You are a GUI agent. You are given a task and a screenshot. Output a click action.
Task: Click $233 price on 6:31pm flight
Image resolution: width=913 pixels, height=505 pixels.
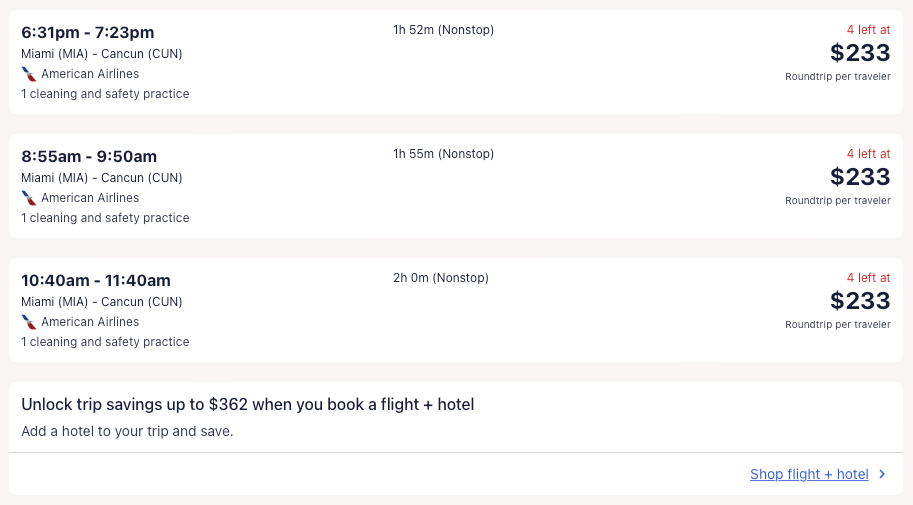point(860,53)
